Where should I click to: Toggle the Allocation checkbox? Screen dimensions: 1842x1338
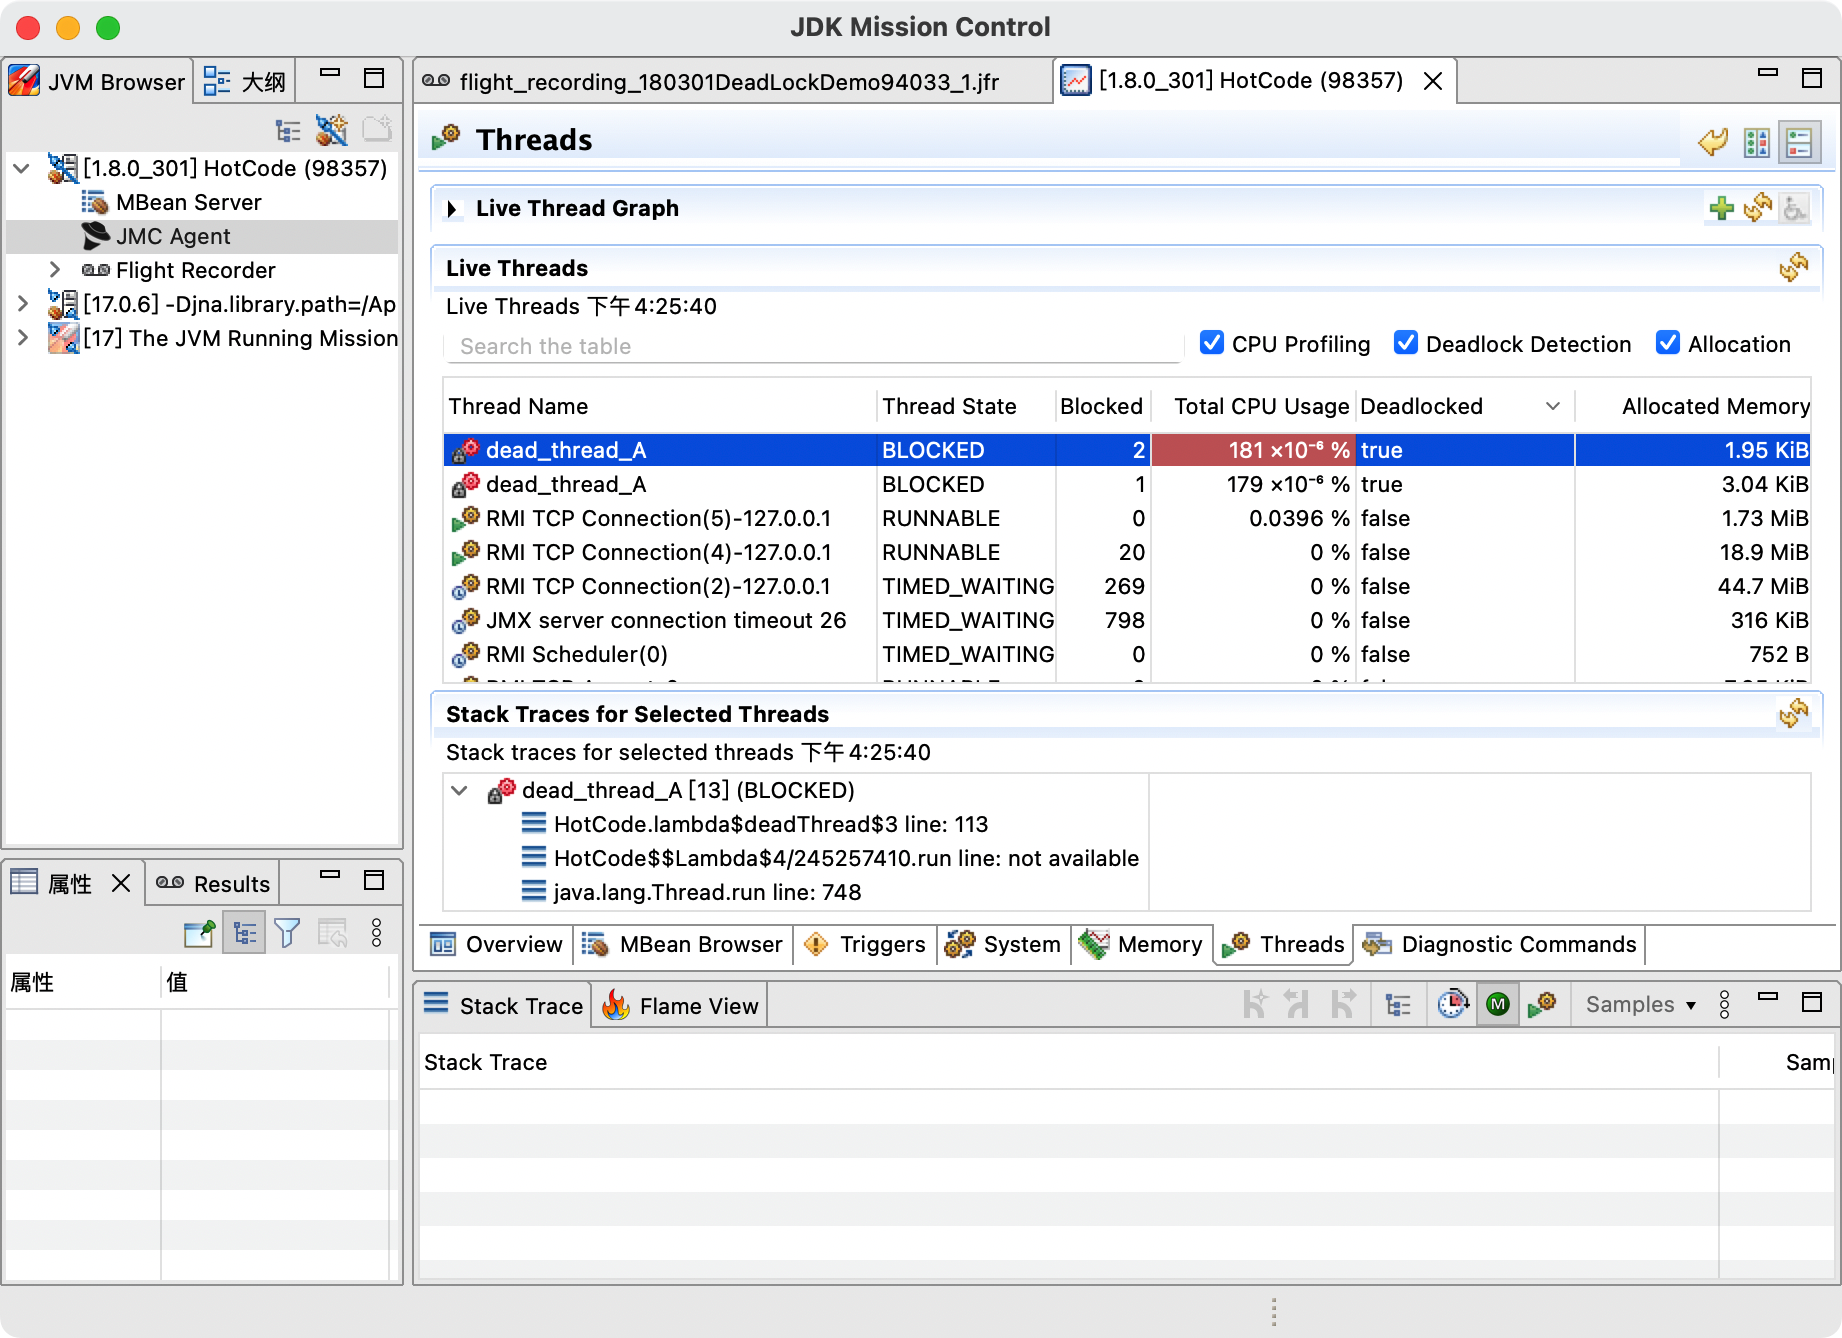coord(1668,344)
